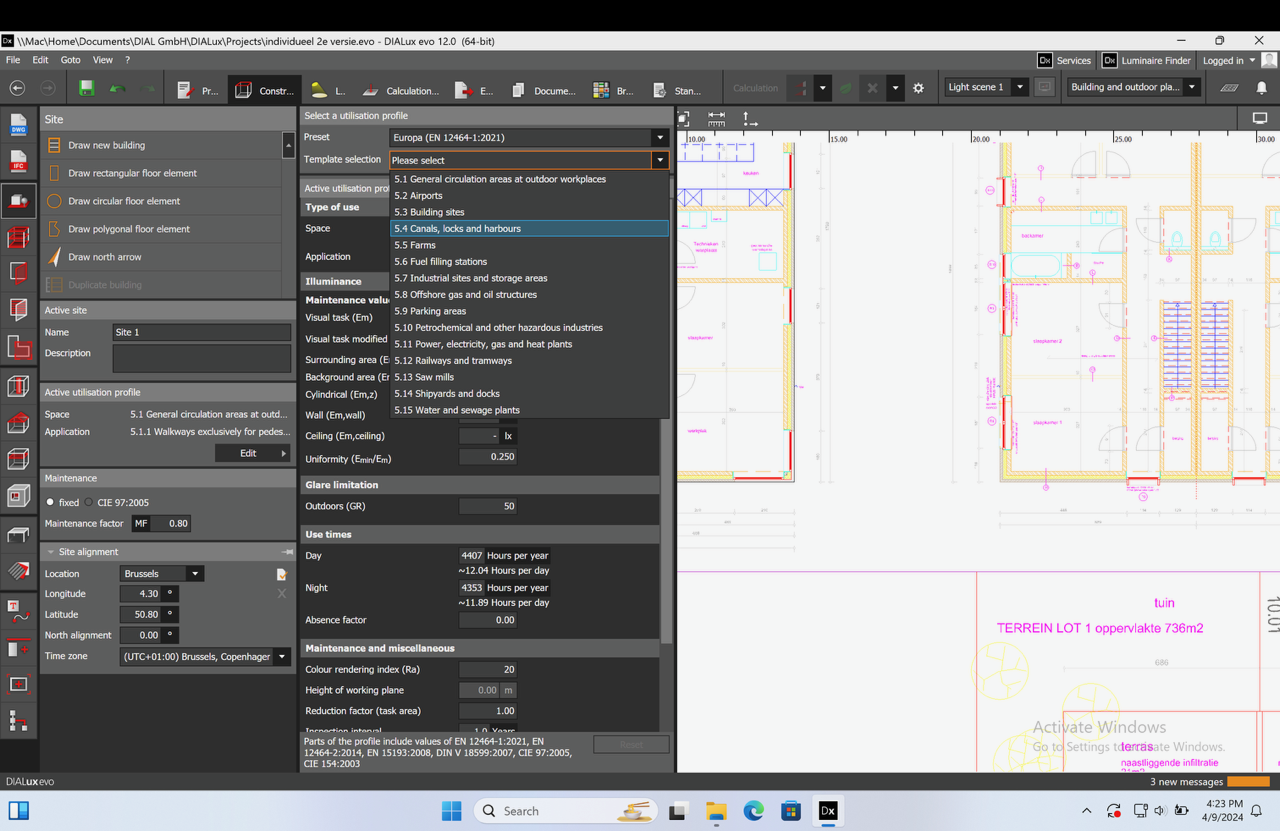Click the notifications bell icon
1280x831 pixels.
coord(1261,88)
